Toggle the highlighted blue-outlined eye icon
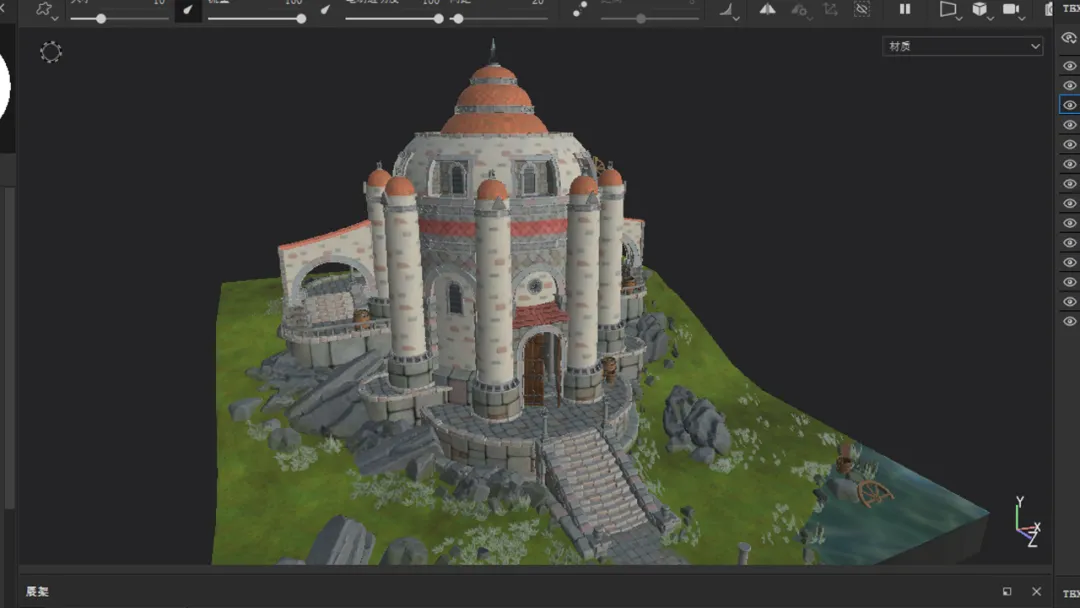The image size is (1080, 608). click(1069, 105)
